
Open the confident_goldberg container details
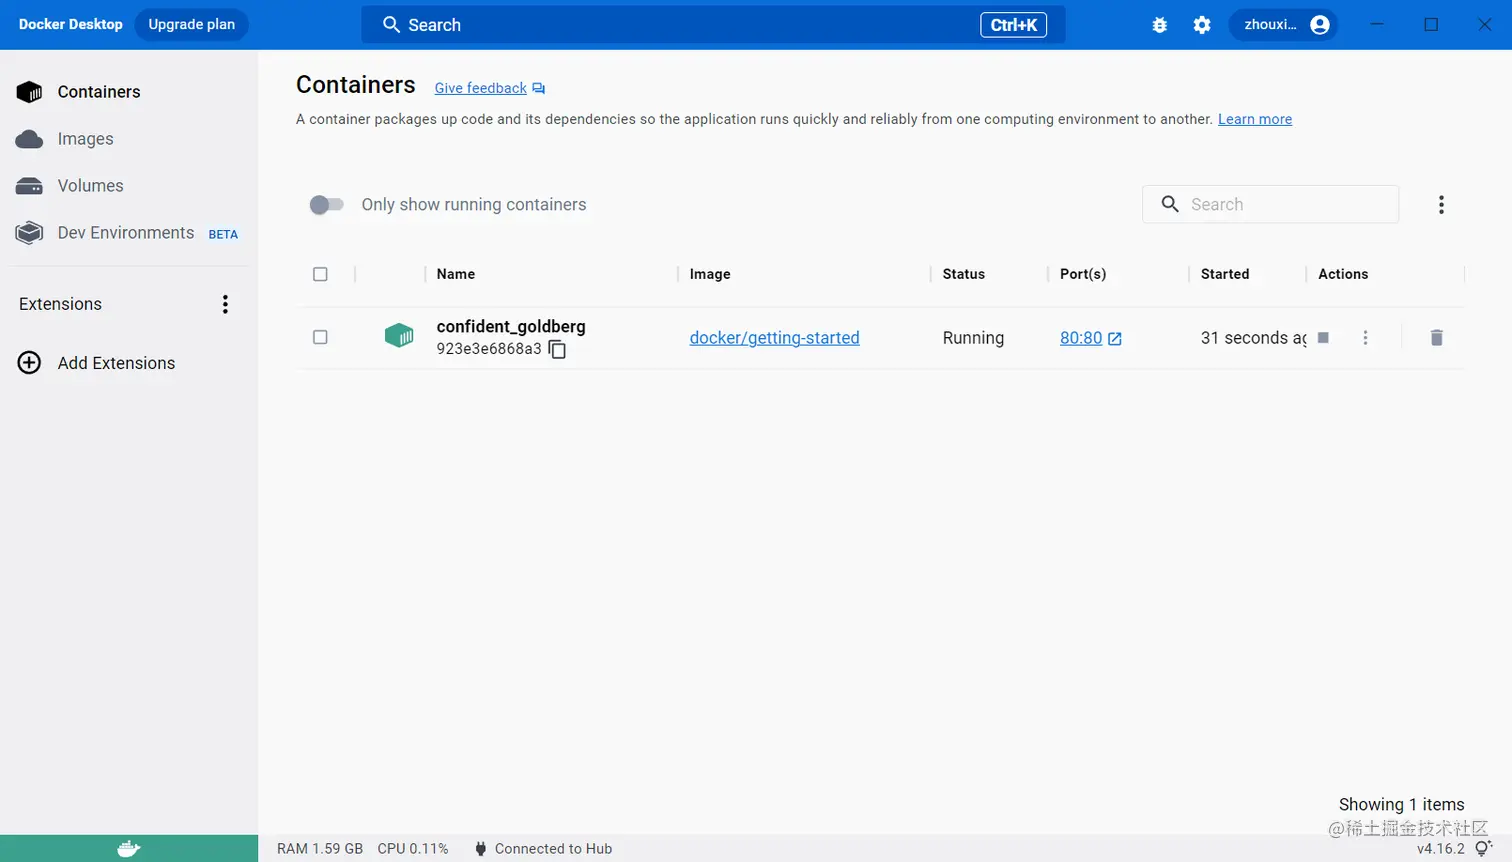pyautogui.click(x=511, y=326)
